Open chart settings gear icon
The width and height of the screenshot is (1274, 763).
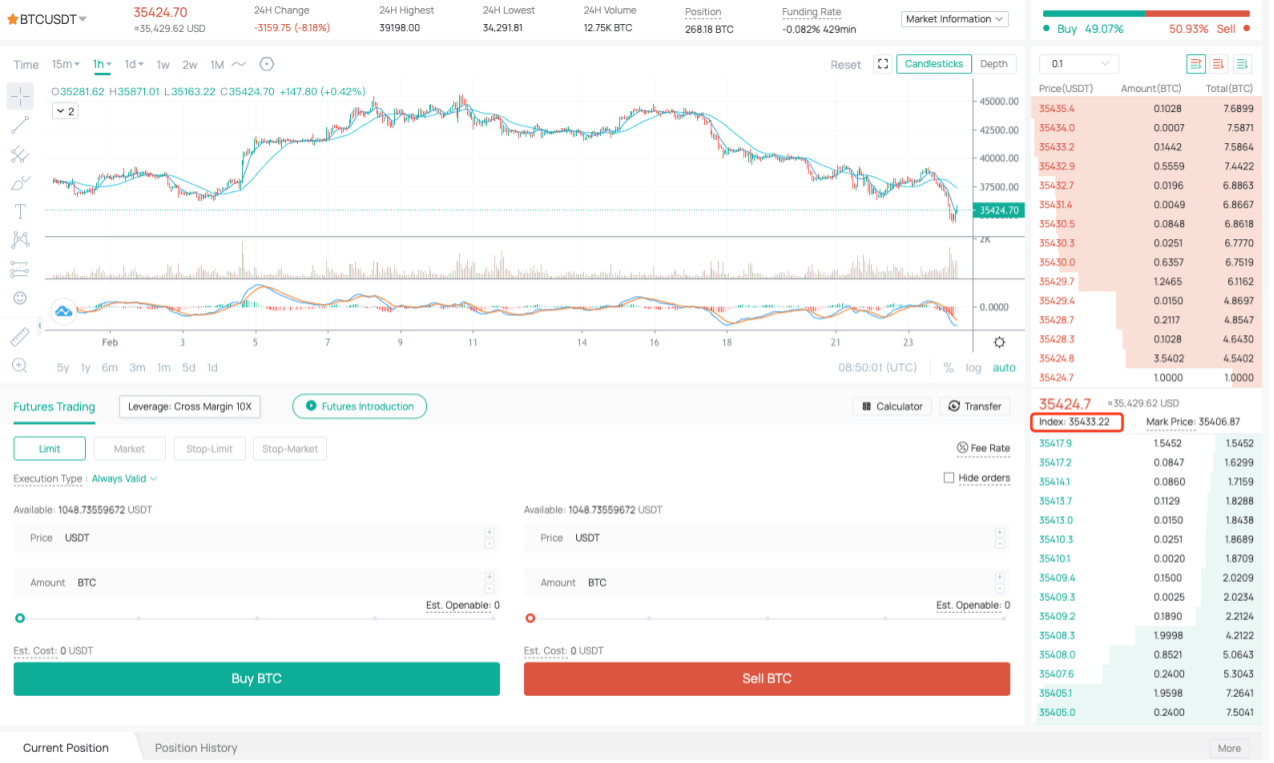999,342
